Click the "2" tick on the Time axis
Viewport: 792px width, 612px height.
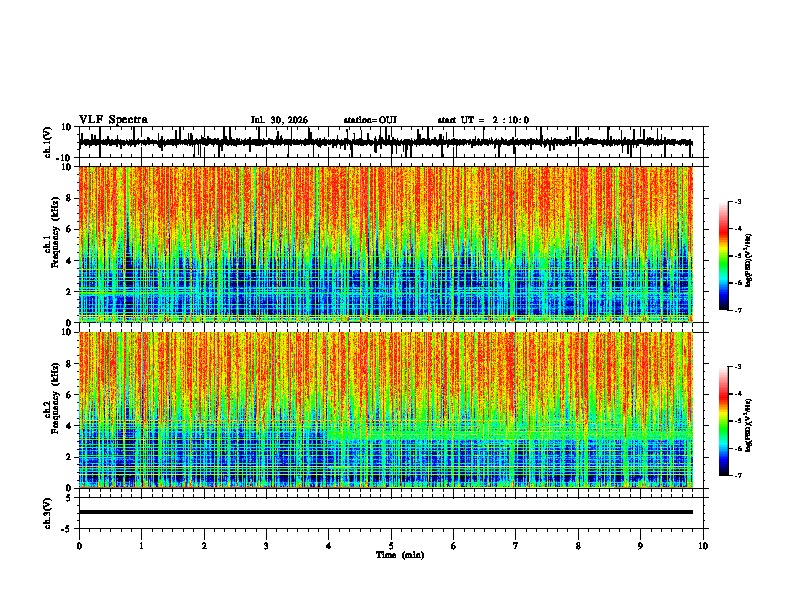[204, 546]
